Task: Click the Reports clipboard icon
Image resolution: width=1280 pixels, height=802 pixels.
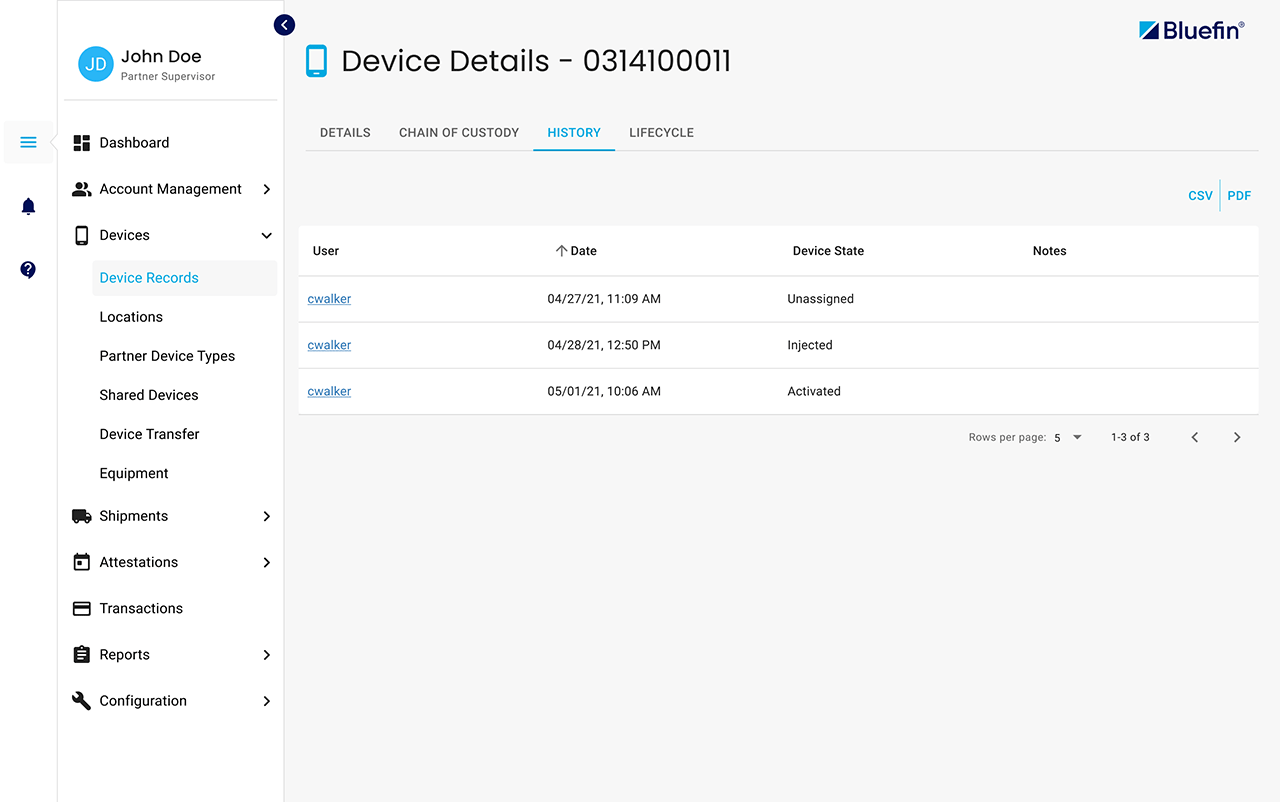Action: coord(82,654)
